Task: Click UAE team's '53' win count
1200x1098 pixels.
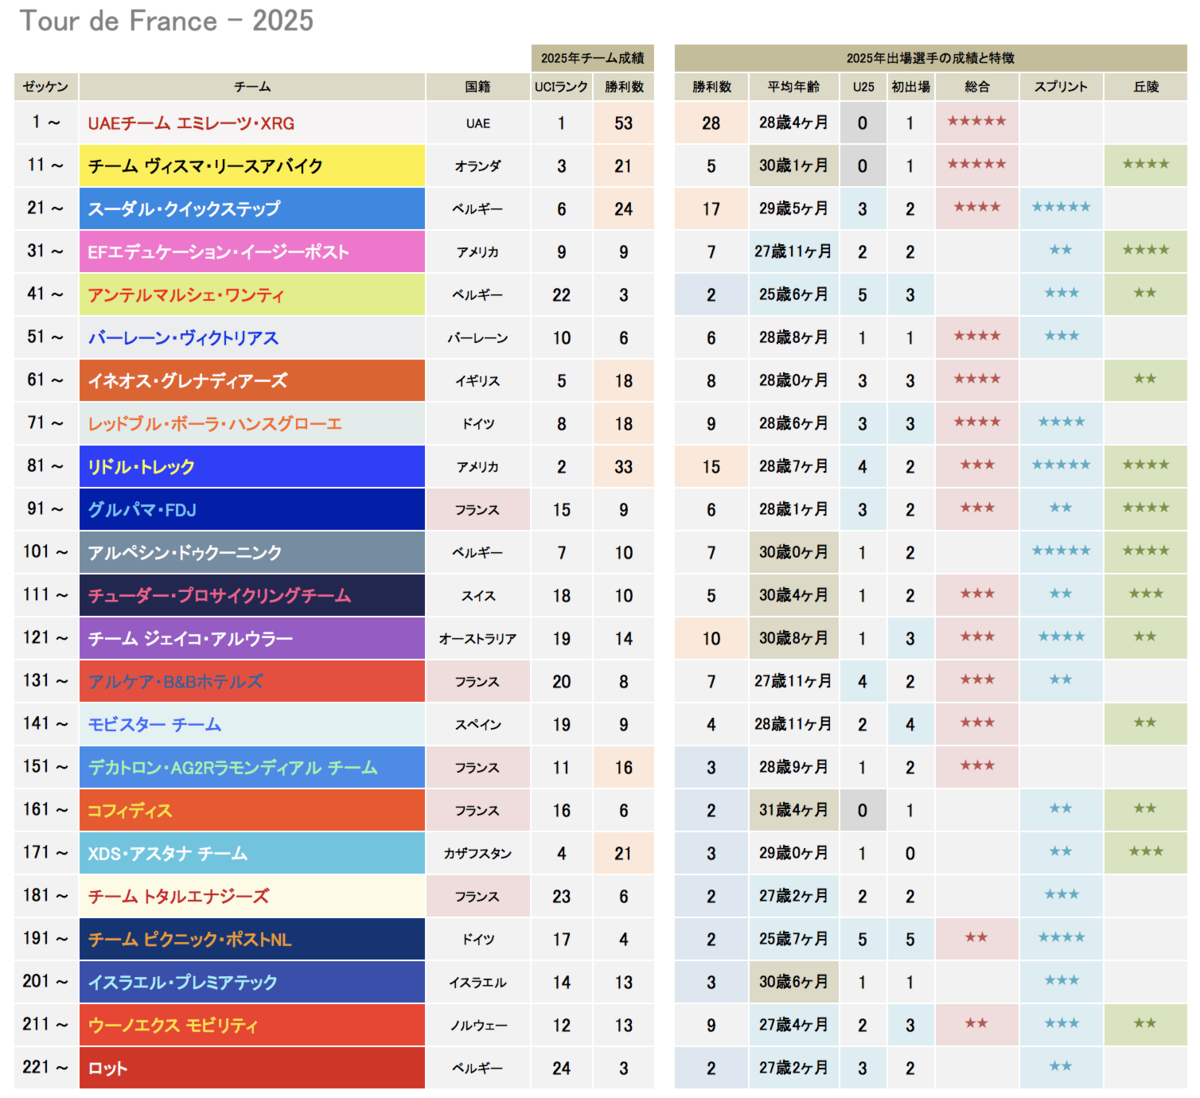Action: (624, 123)
